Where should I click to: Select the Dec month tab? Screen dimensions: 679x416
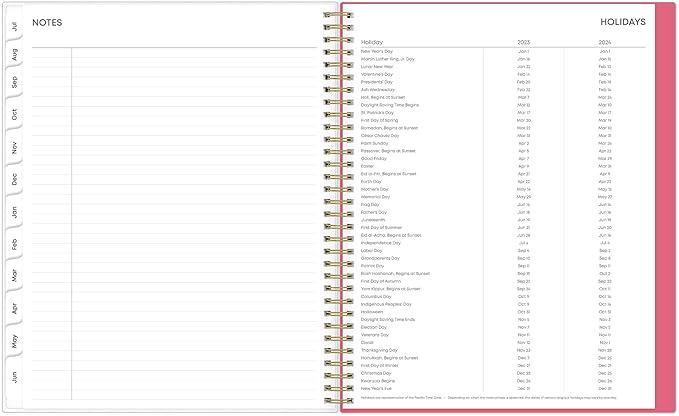[x=13, y=180]
